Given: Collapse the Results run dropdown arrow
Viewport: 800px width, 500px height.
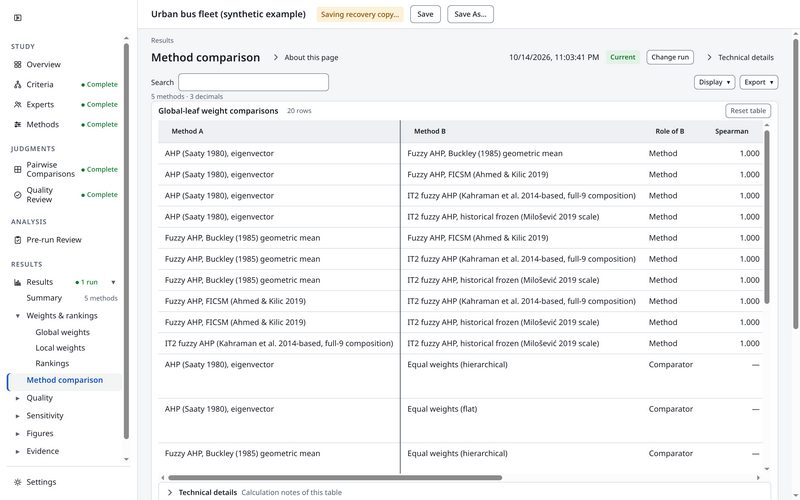Looking at the screenshot, I should coord(113,282).
